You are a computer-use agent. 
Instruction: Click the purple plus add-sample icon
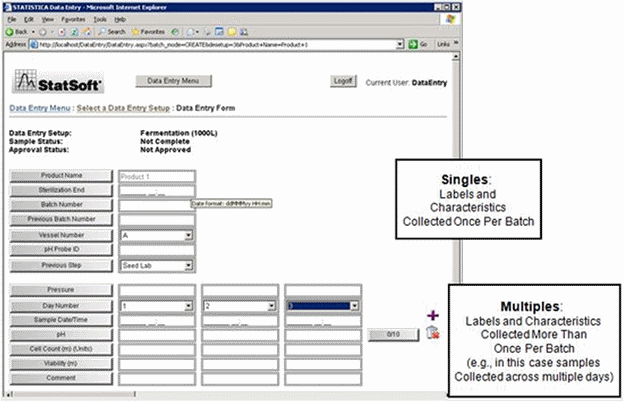(433, 316)
